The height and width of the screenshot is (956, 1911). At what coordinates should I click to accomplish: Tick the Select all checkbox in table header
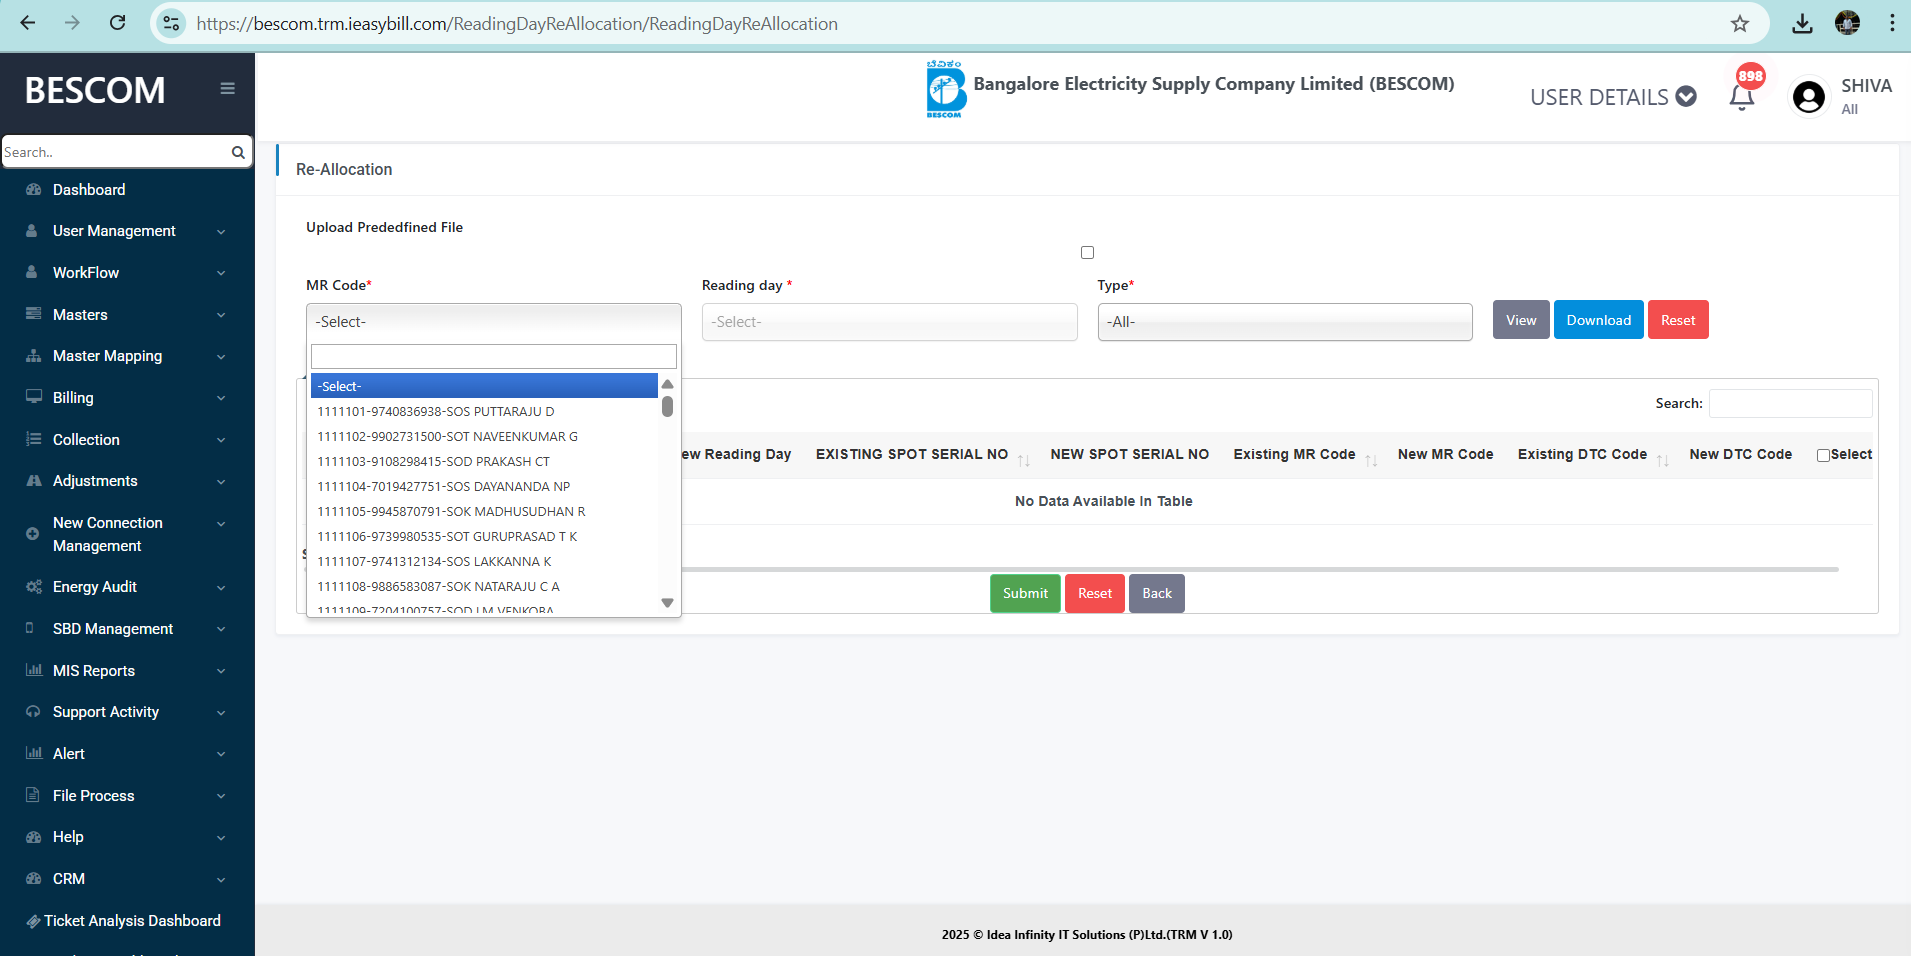[1823, 455]
